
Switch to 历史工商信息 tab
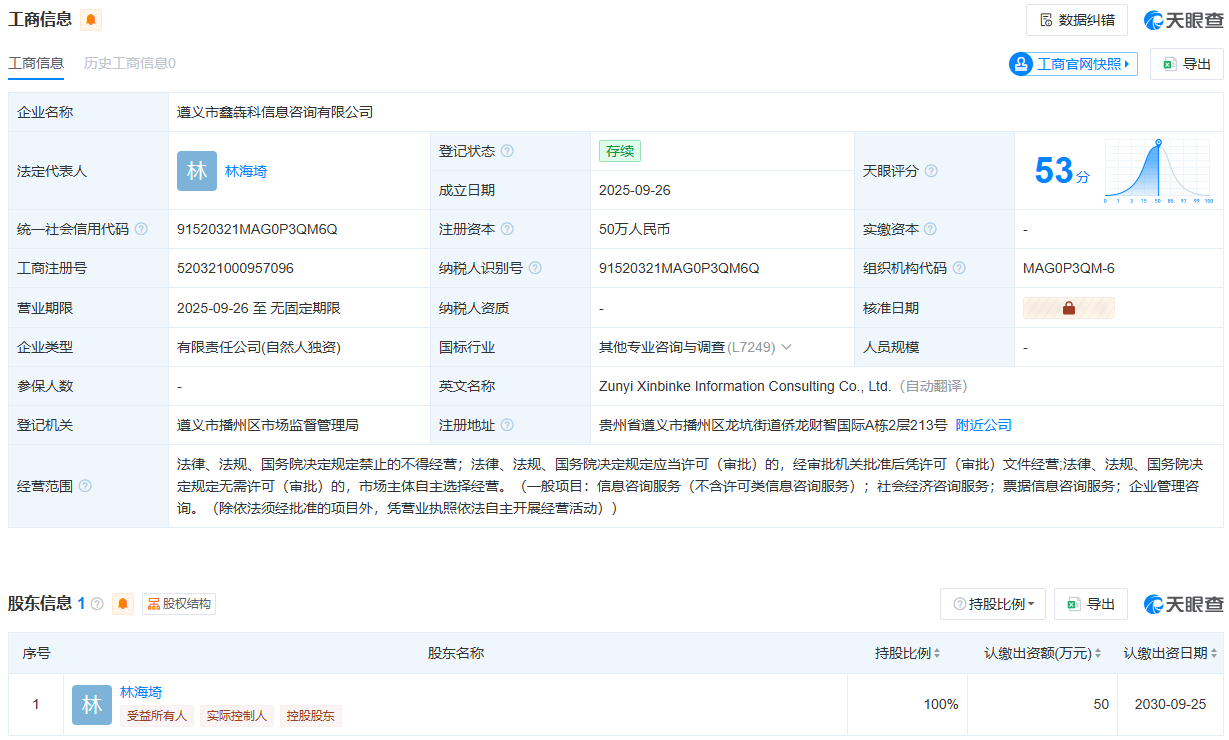(x=129, y=63)
